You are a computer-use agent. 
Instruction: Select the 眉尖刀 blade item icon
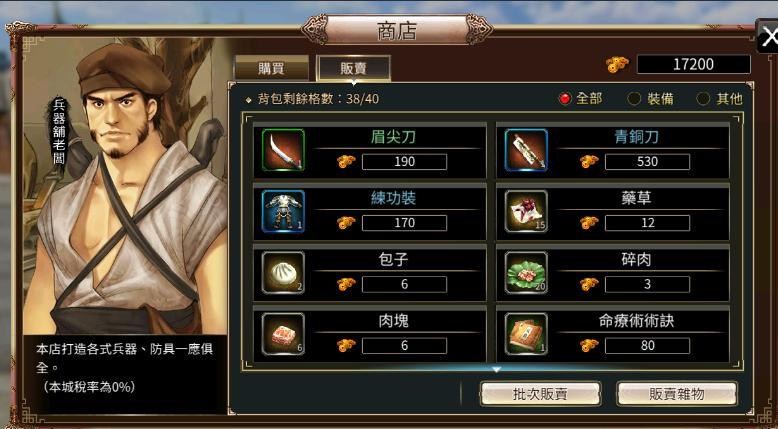(283, 150)
